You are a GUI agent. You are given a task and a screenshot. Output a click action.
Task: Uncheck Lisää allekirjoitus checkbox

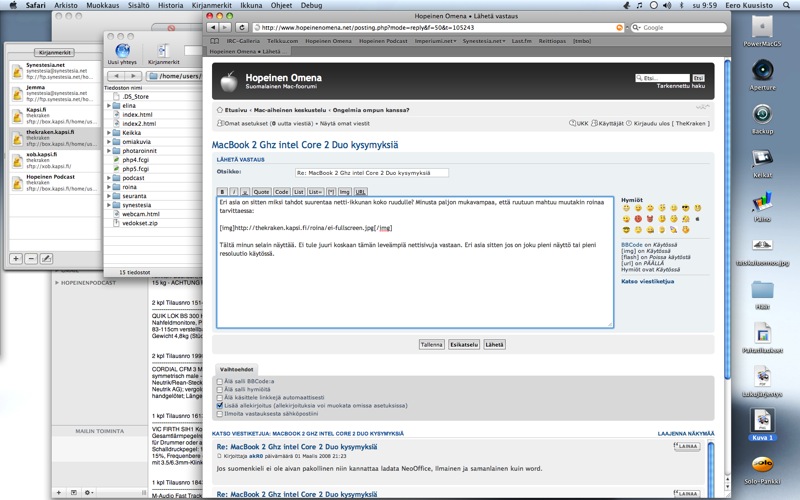tap(220, 406)
